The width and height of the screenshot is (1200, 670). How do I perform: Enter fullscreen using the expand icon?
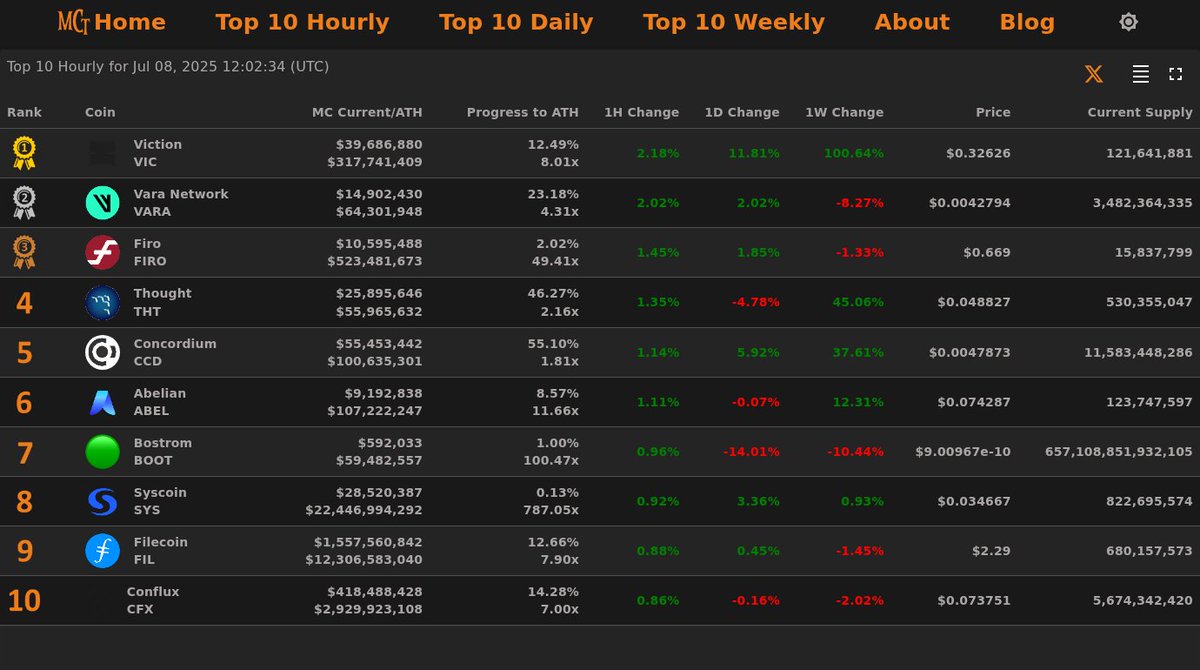pyautogui.click(x=1175, y=73)
